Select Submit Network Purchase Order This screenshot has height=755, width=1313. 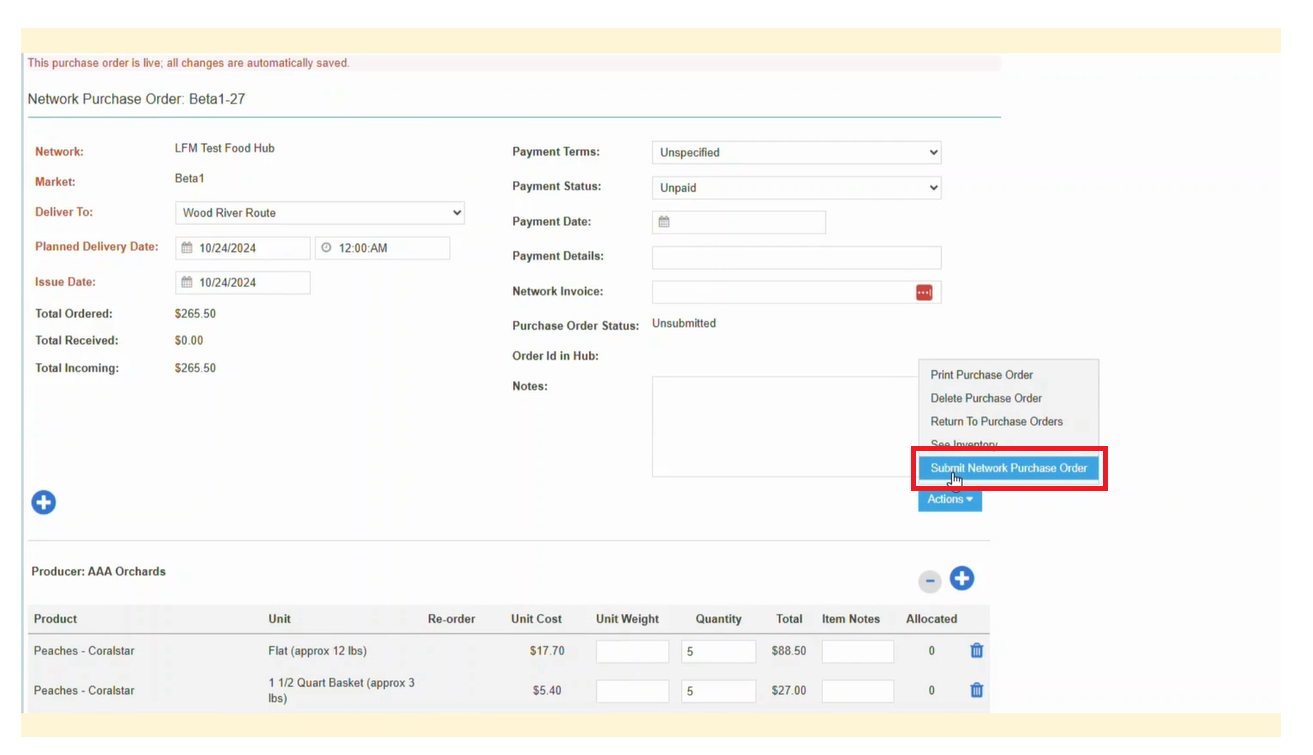(x=1008, y=468)
